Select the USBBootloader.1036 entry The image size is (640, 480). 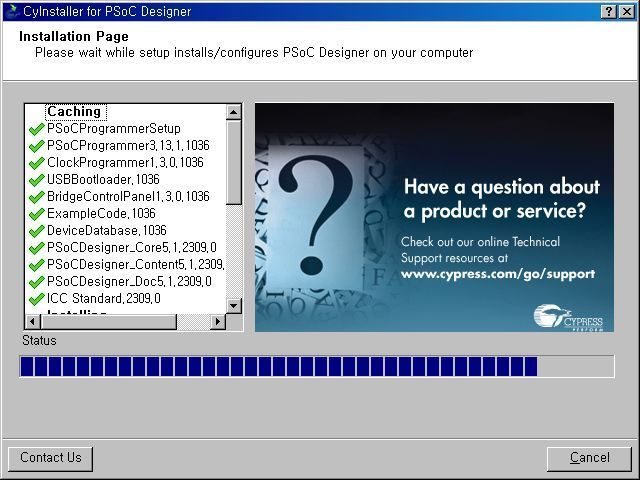(103, 180)
